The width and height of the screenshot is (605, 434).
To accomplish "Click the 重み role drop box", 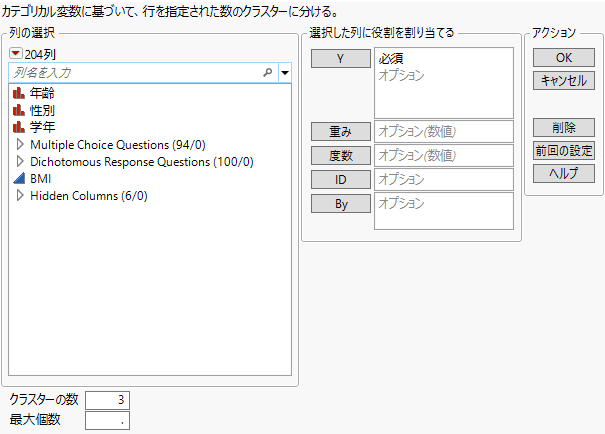I will pos(444,132).
